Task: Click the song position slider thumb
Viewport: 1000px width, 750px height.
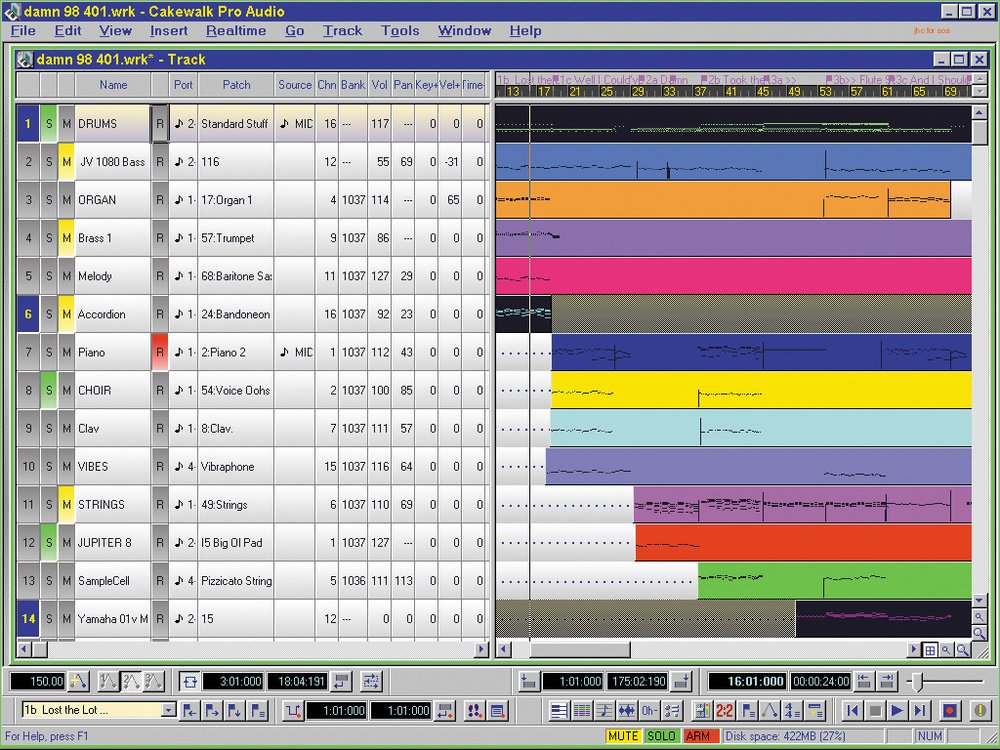Action: point(918,682)
